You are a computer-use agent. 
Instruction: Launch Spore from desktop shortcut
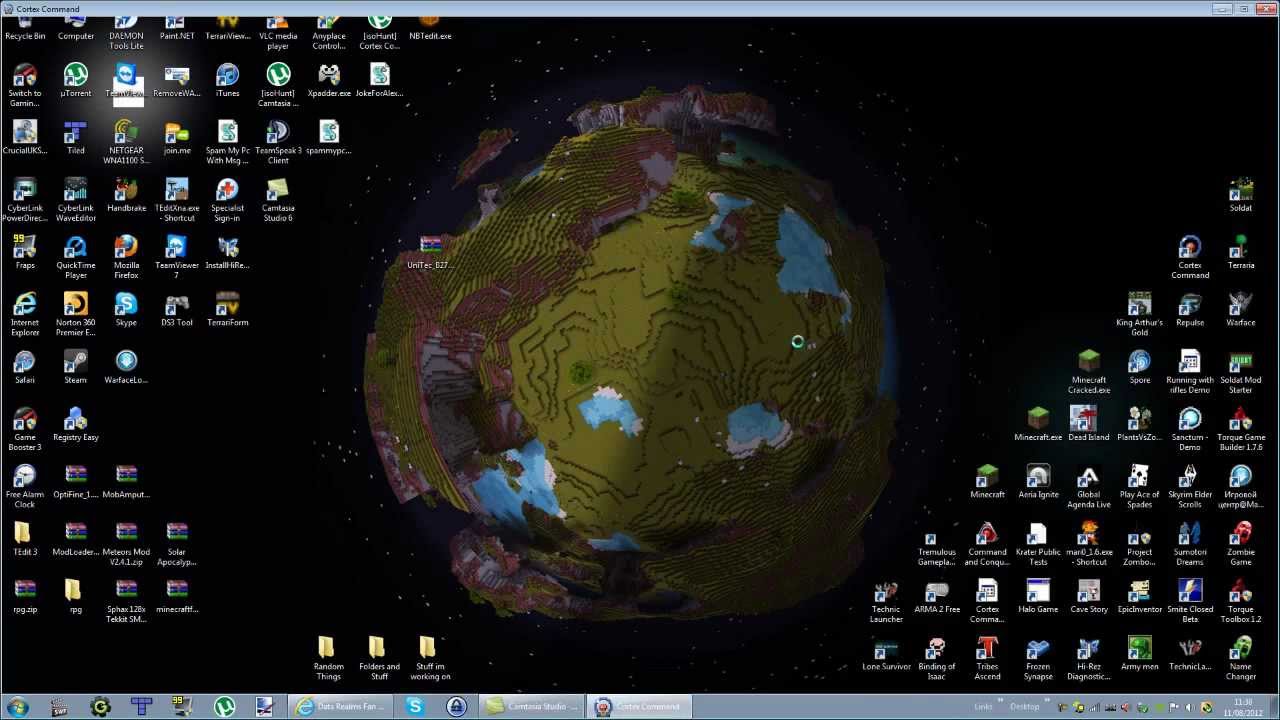(x=1140, y=366)
